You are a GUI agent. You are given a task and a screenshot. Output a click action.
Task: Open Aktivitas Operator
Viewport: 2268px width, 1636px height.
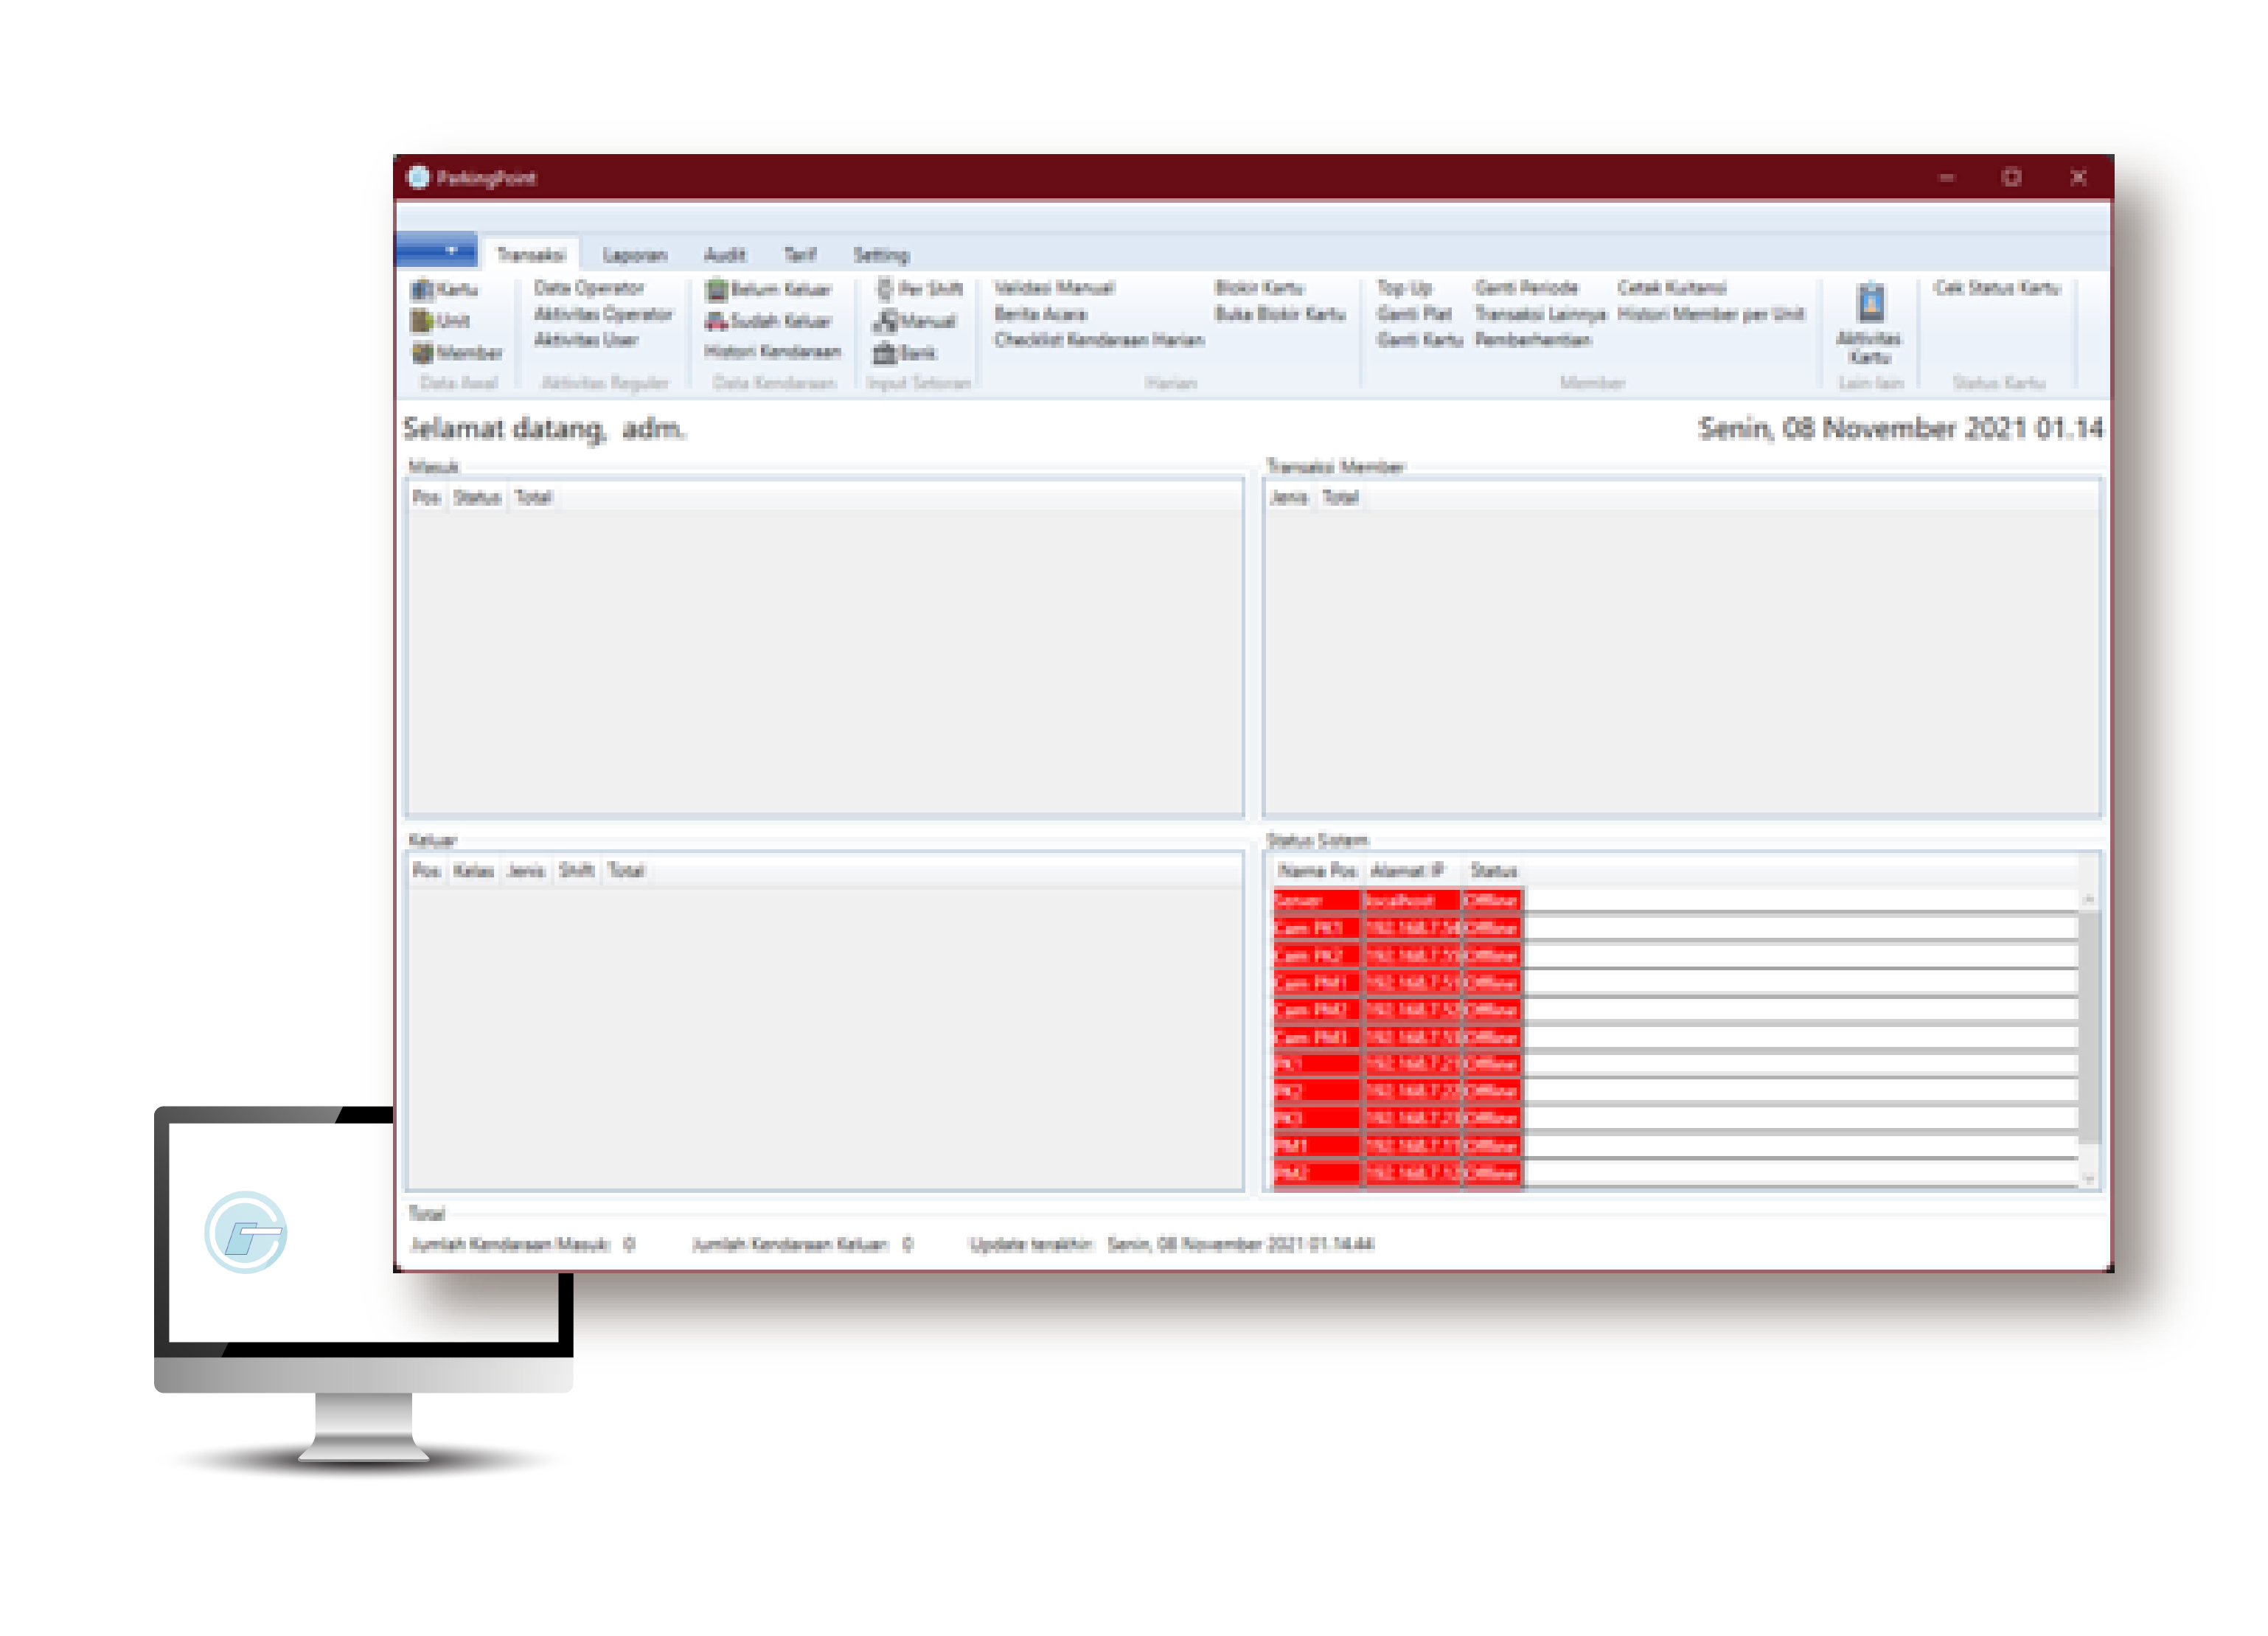(603, 314)
